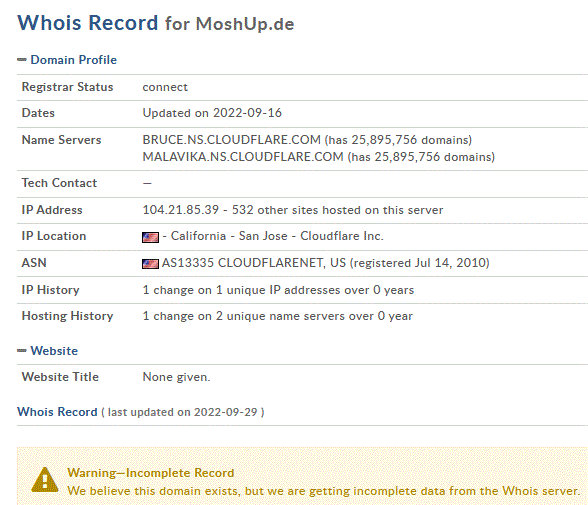This screenshot has height=505, width=588.
Task: Click the Warning—Incomplete Record heading
Action: point(151,473)
